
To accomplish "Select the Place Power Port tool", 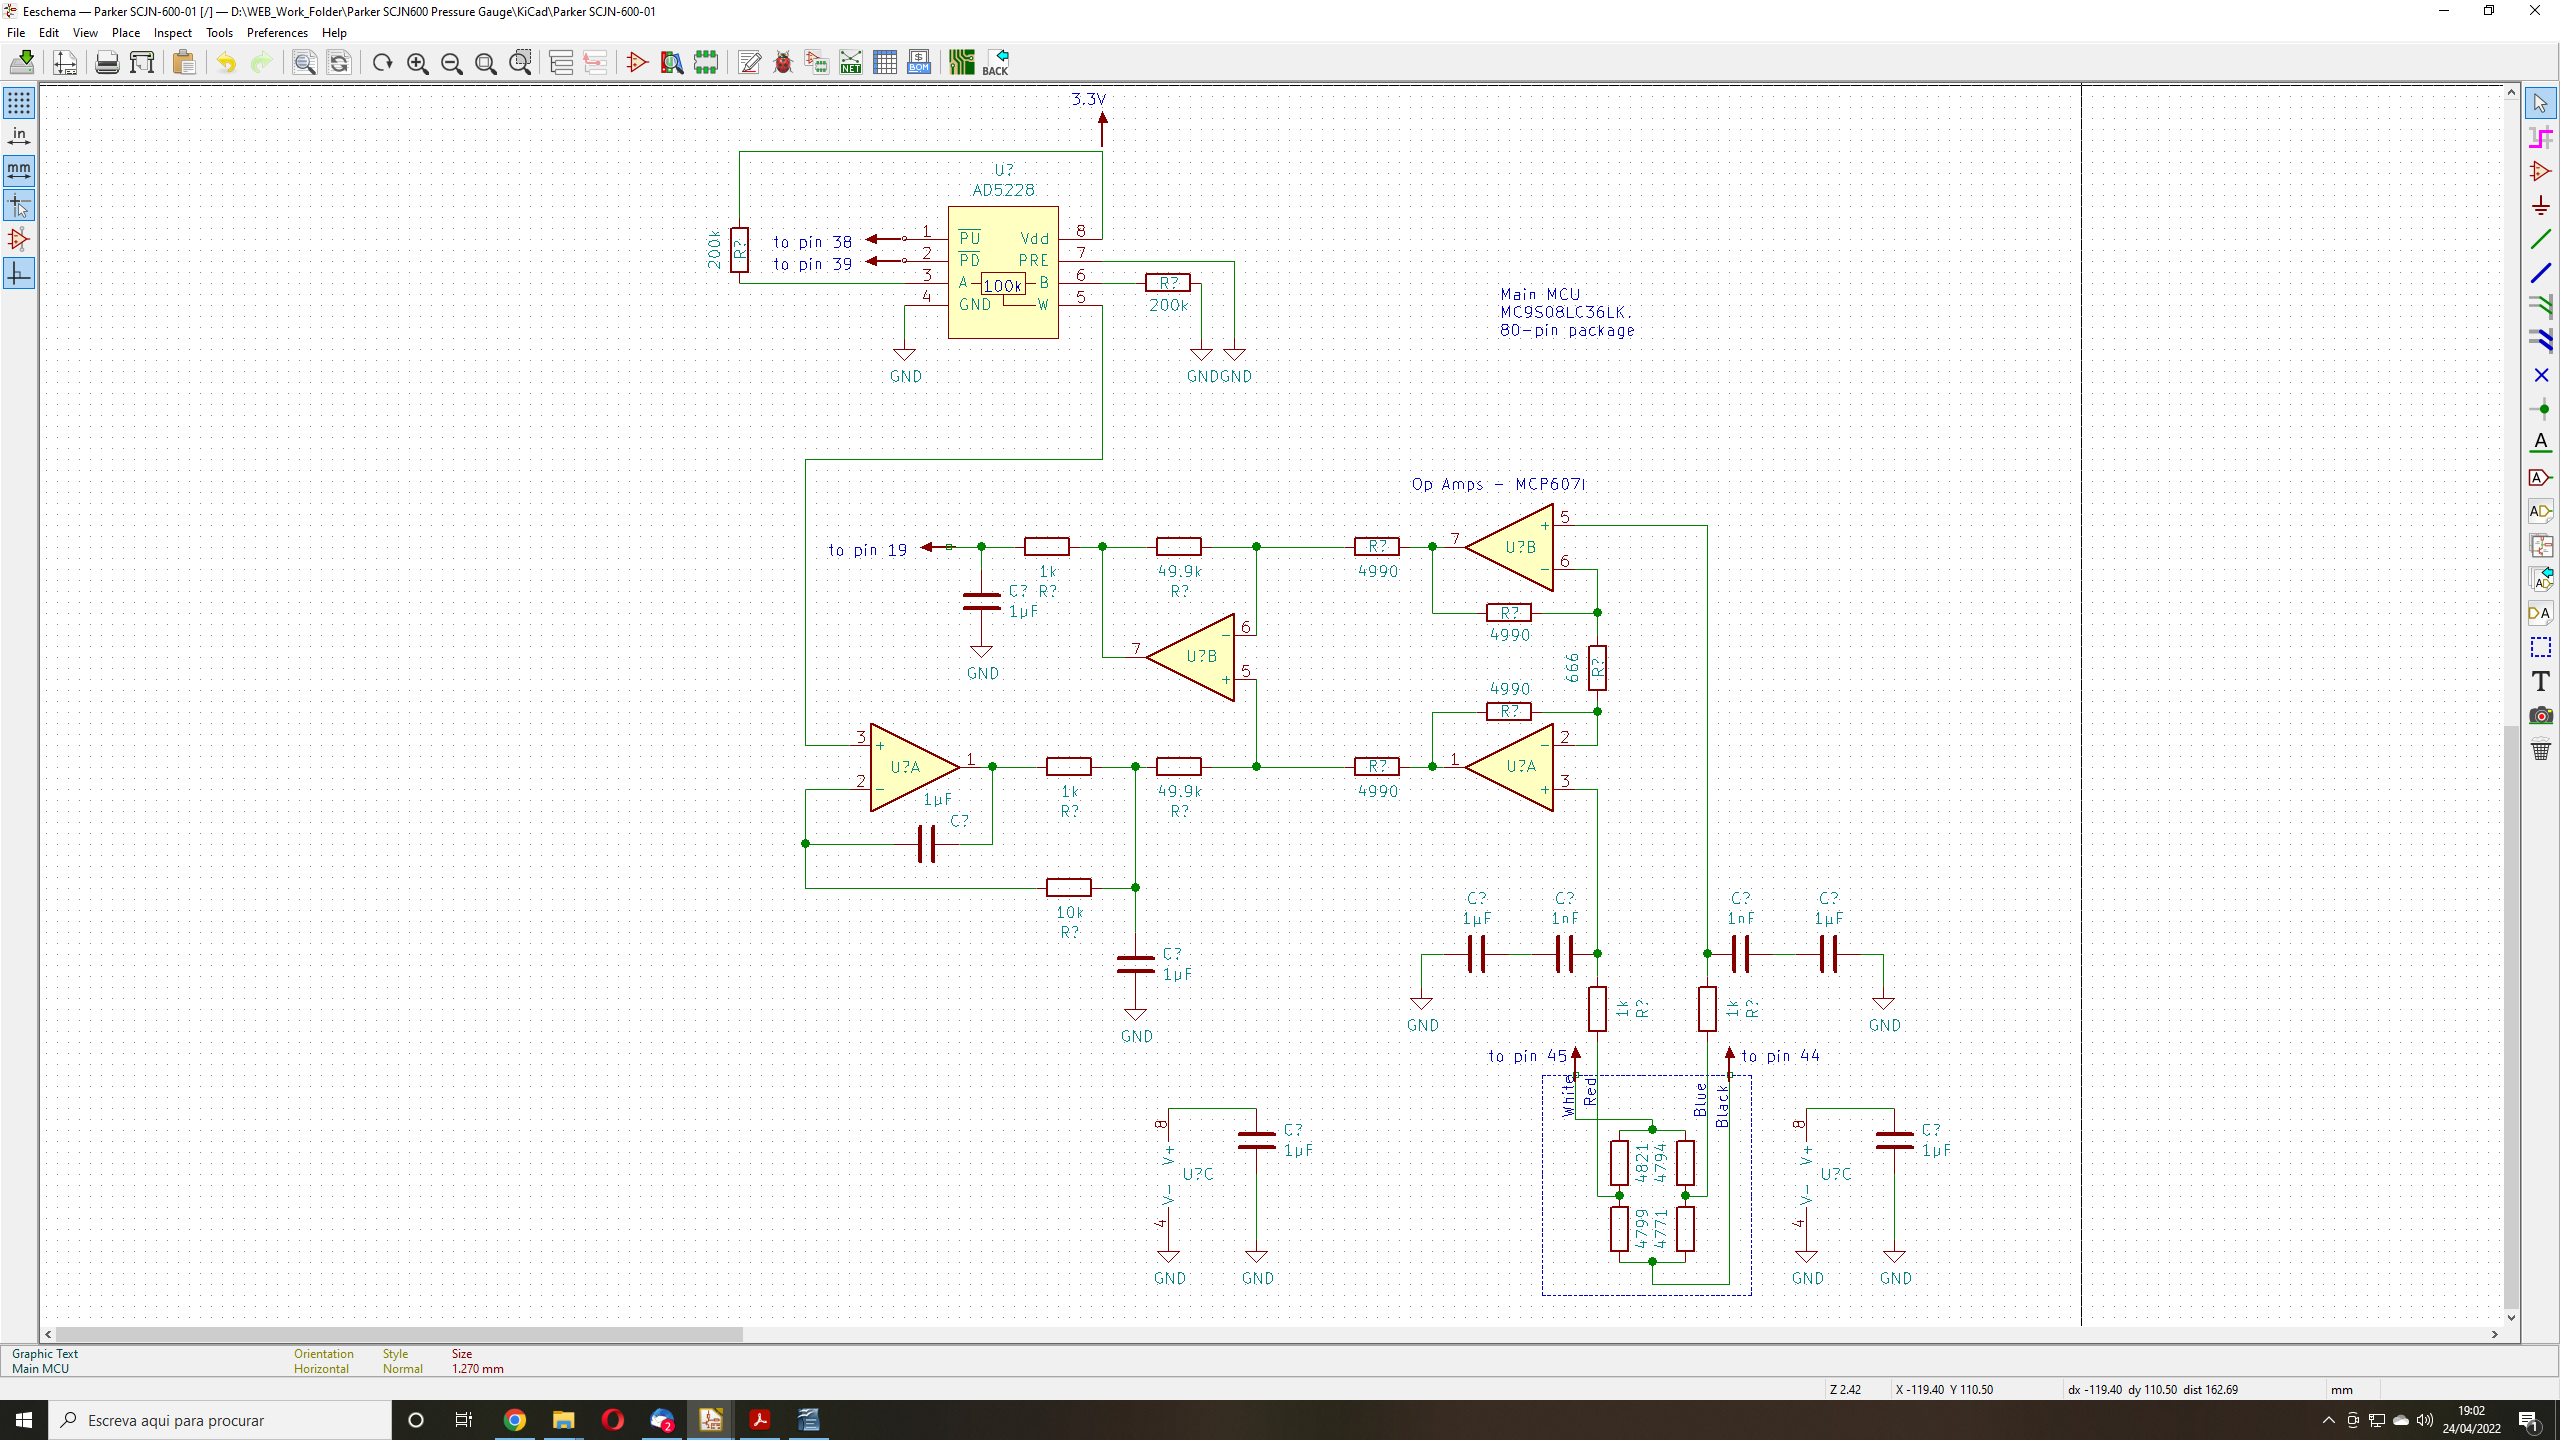I will [x=2541, y=205].
